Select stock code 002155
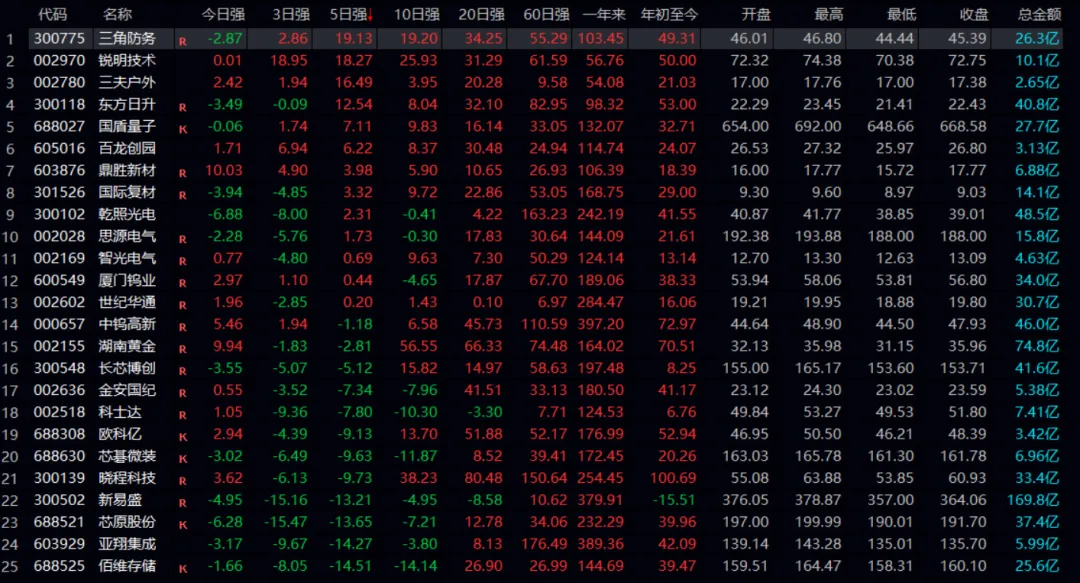This screenshot has width=1080, height=583. (59, 346)
